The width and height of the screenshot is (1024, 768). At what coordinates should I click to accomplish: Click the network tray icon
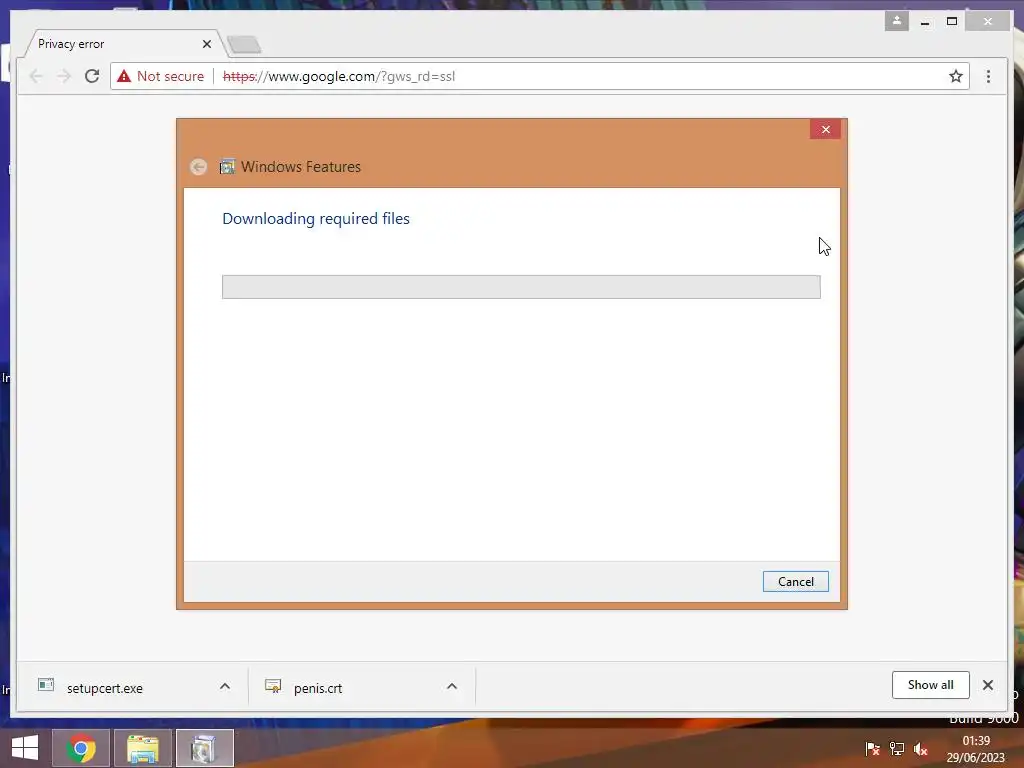coord(897,749)
